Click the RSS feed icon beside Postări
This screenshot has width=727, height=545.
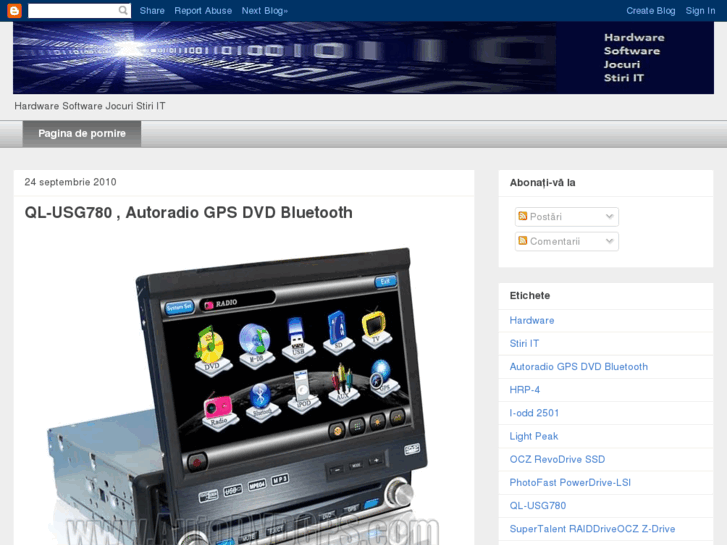pos(523,216)
